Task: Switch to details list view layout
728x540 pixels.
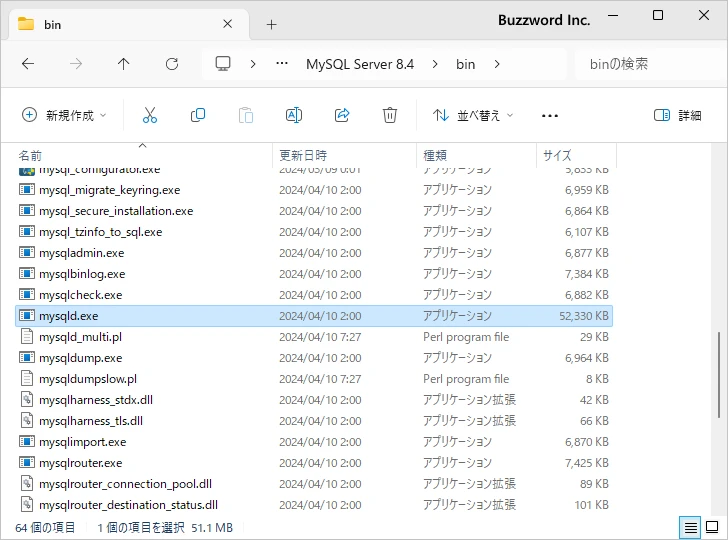Action: [690, 526]
